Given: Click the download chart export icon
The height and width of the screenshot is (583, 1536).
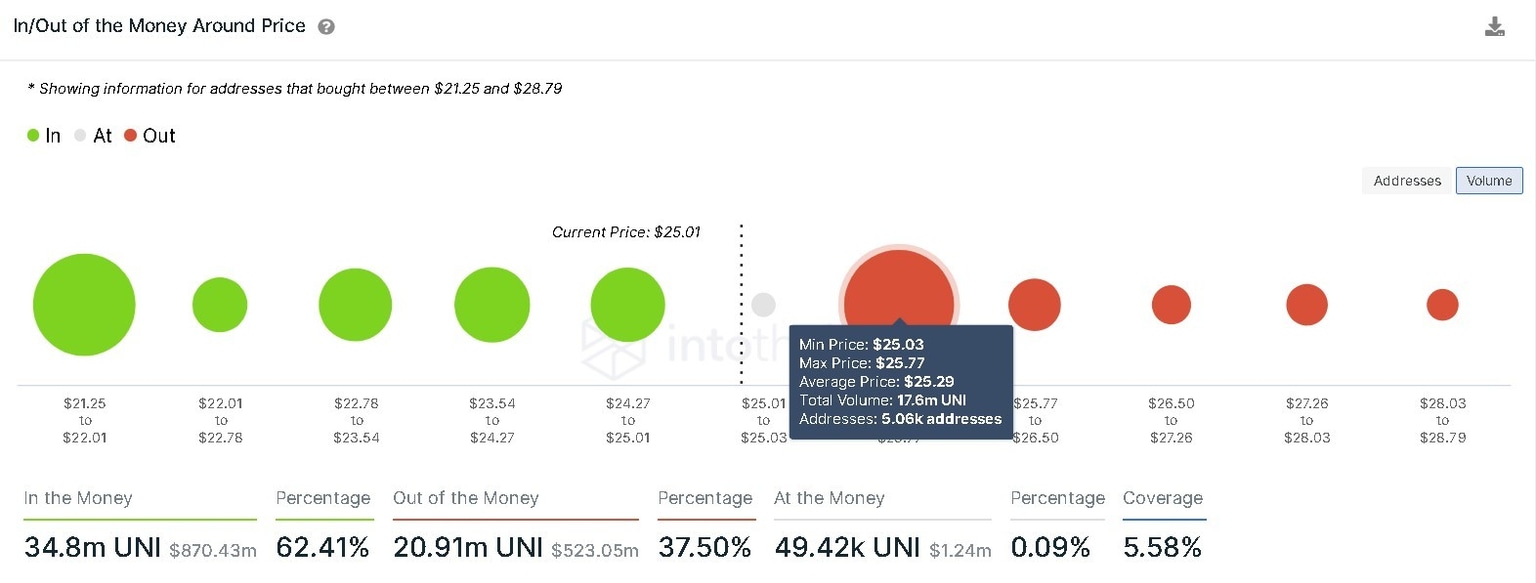Looking at the screenshot, I should click(x=1495, y=27).
